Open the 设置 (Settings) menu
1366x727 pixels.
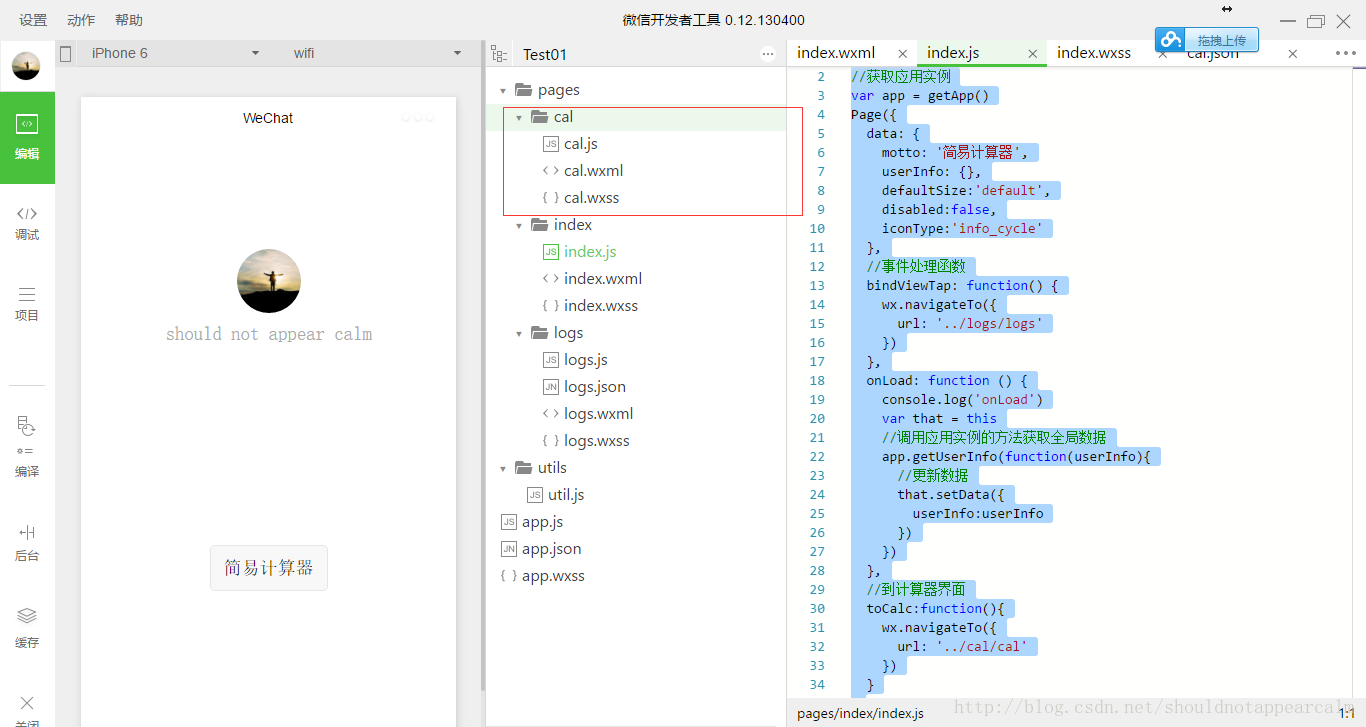33,20
